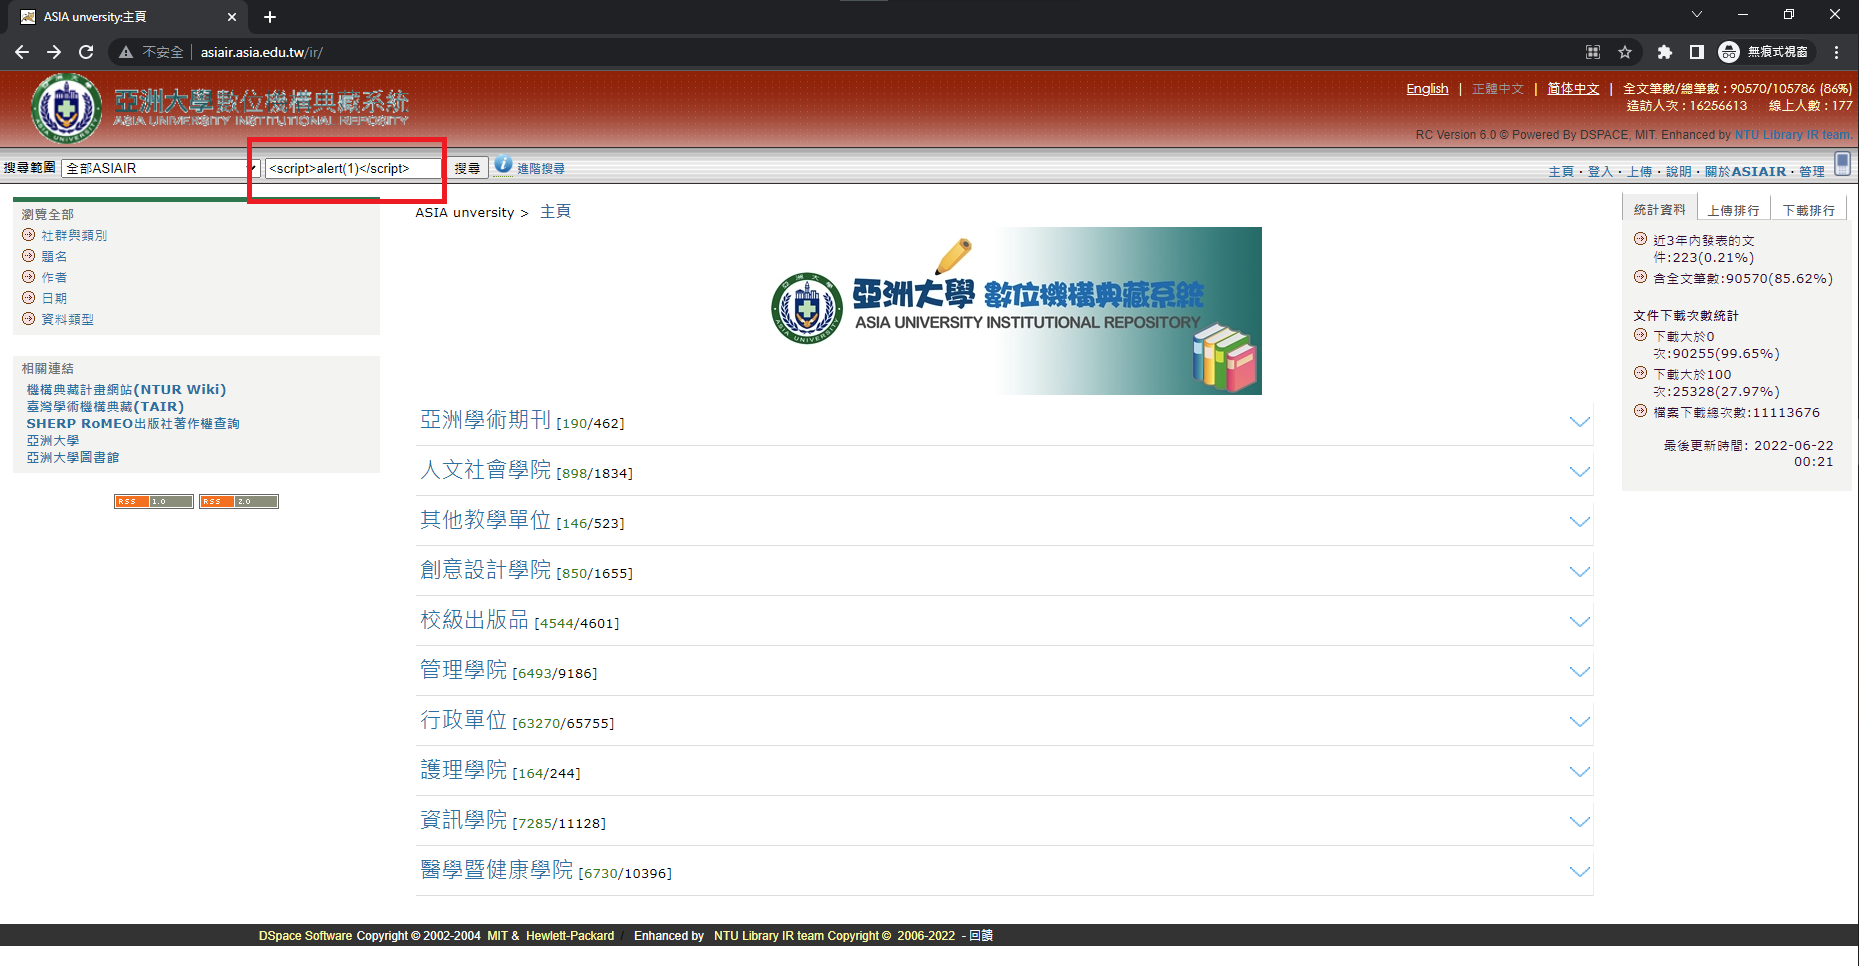Browse by 作者
Viewport: 1859px width, 966px height.
54,278
